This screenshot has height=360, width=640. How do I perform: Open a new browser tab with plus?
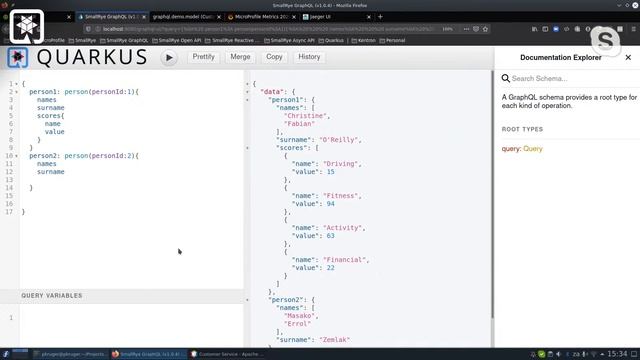(380, 17)
